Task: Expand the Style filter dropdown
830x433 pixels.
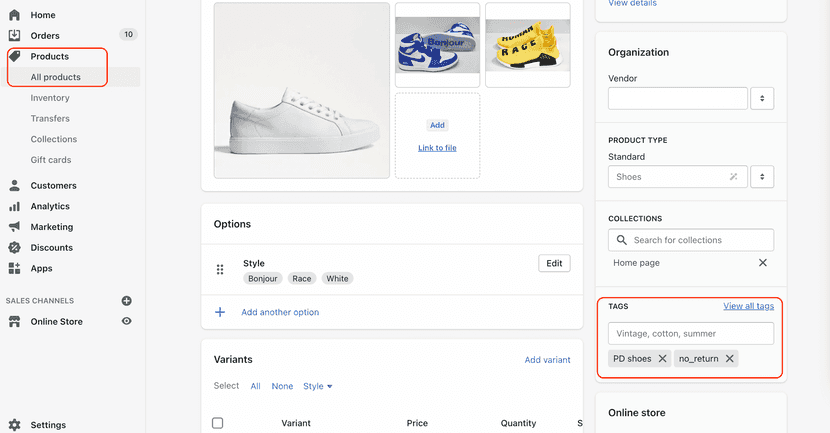Action: coord(318,386)
